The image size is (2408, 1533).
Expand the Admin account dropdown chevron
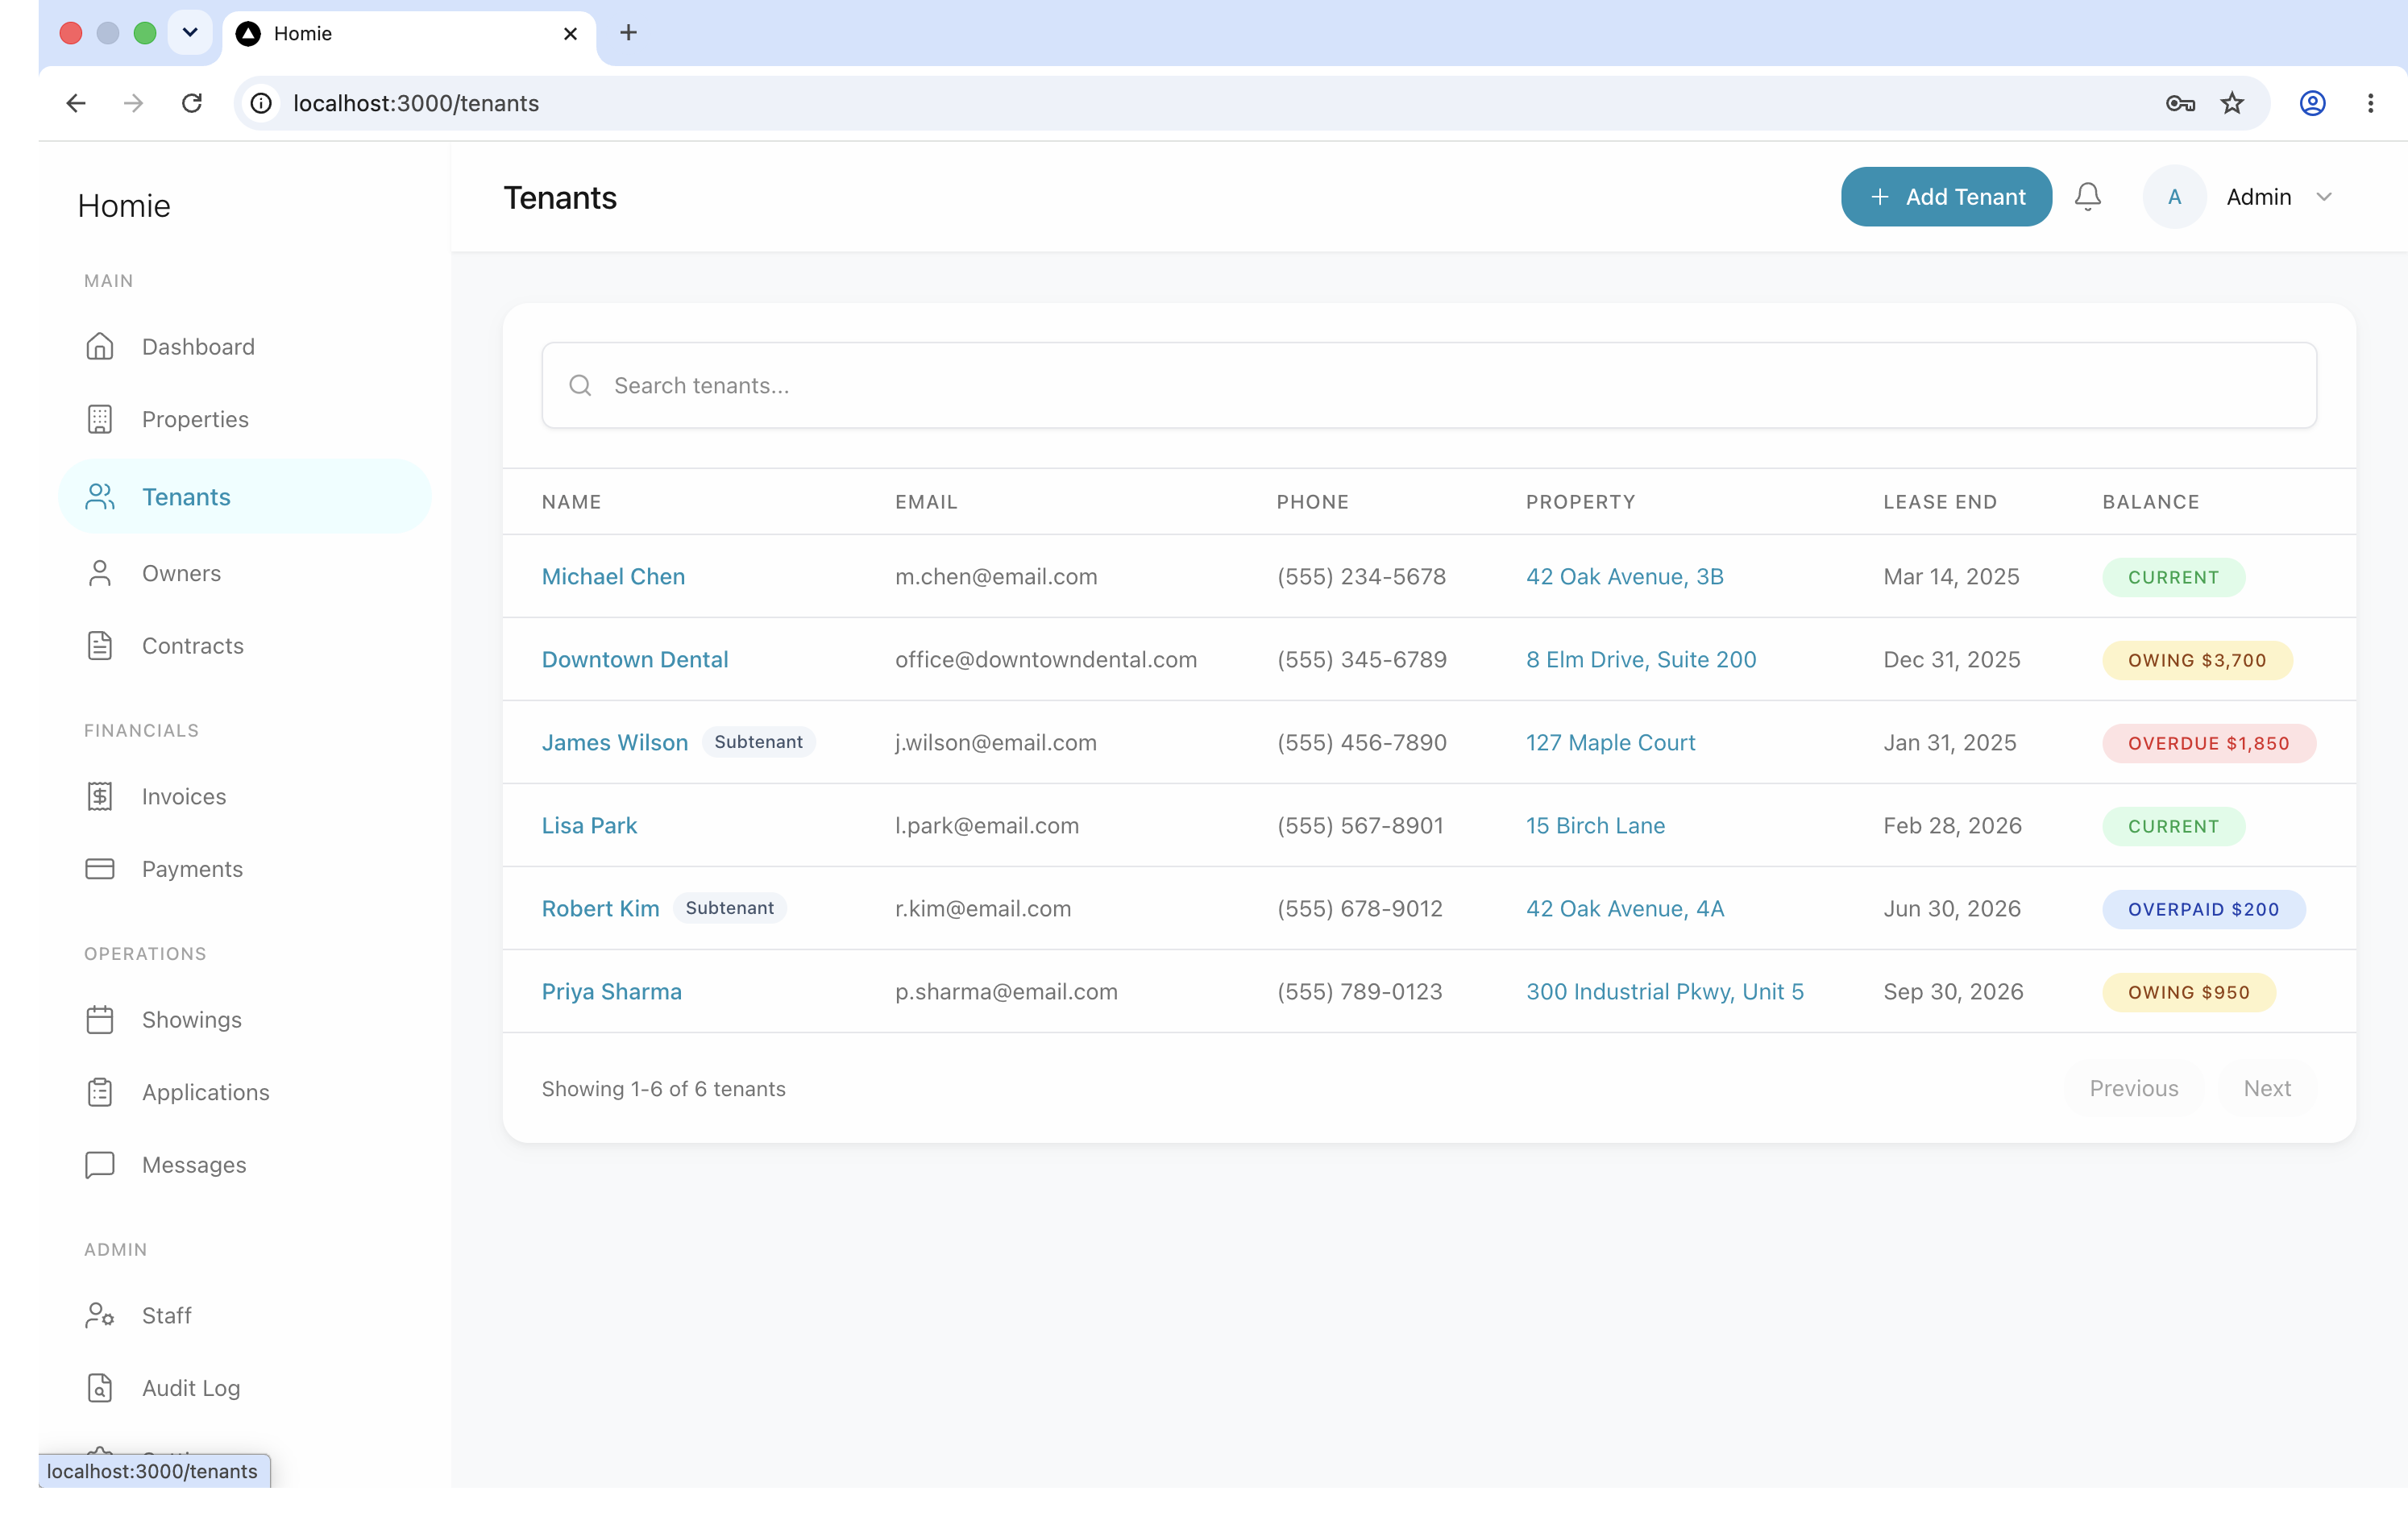point(2324,197)
